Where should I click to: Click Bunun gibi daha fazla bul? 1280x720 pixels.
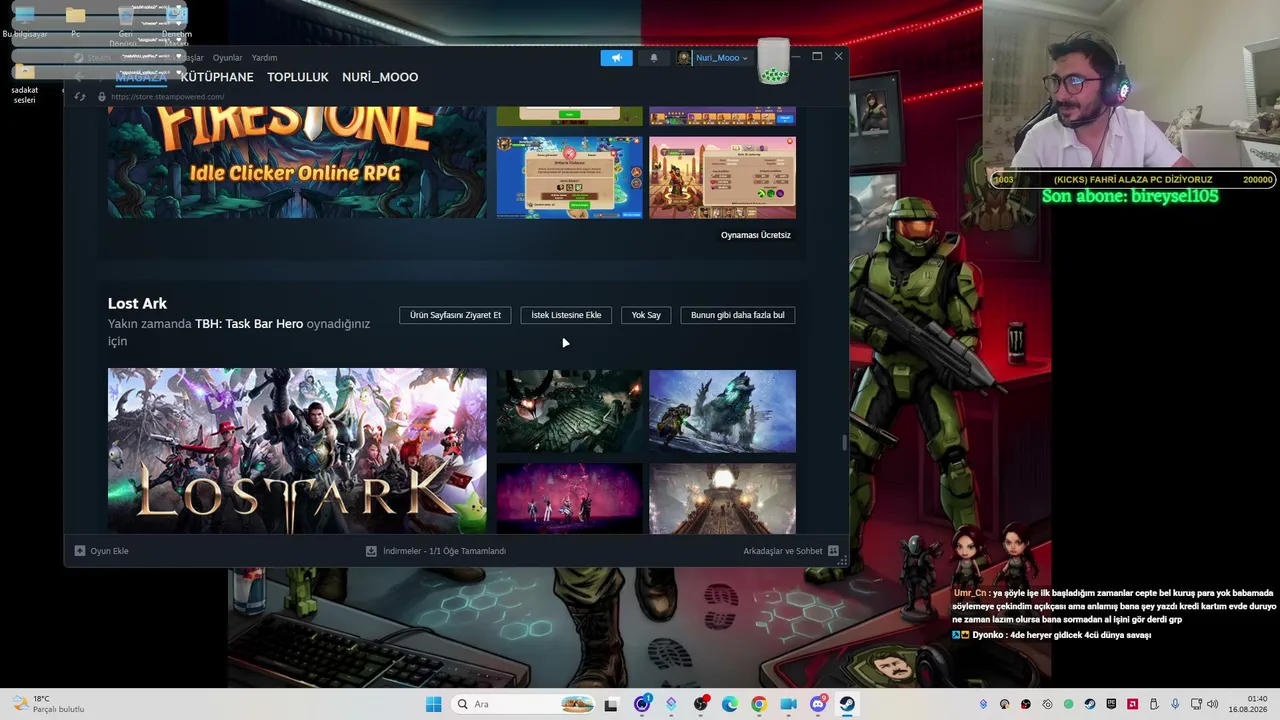[x=737, y=315]
